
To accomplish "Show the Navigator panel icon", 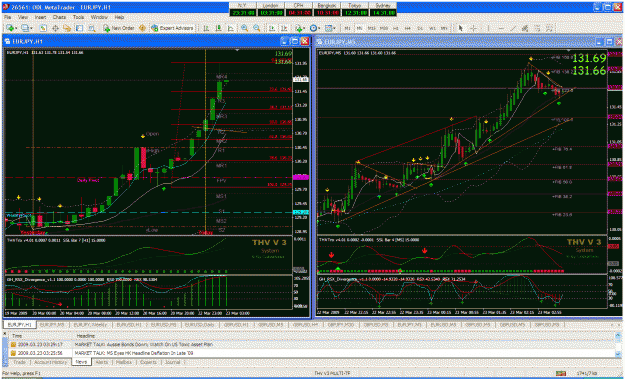I will pos(67,28).
